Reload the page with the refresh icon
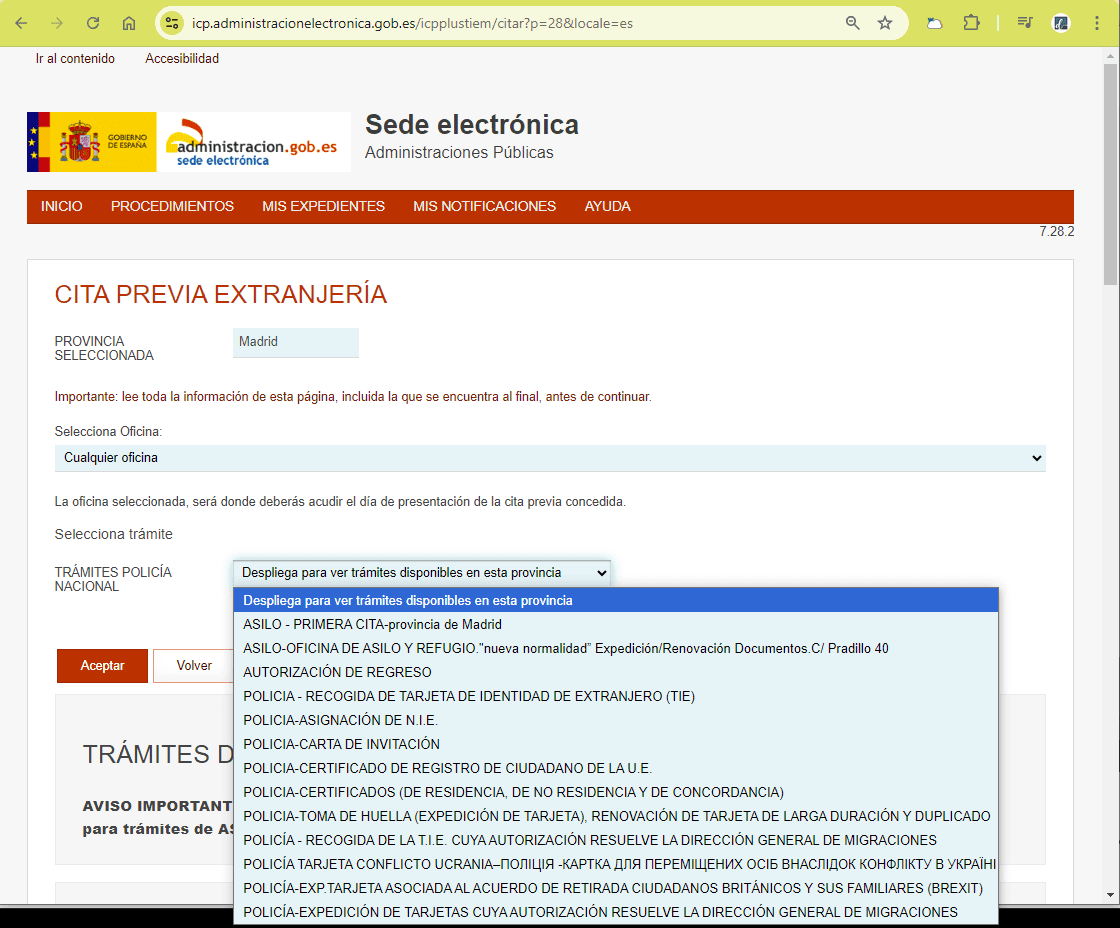Screen dimensions: 1120x928 pos(93,23)
